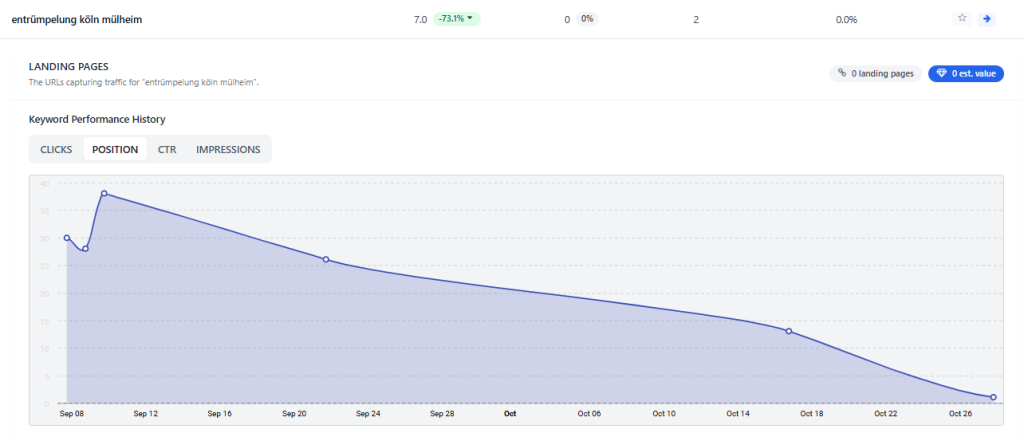
Task: Click the 0.0% CTR value in keyword row
Action: coord(846,19)
